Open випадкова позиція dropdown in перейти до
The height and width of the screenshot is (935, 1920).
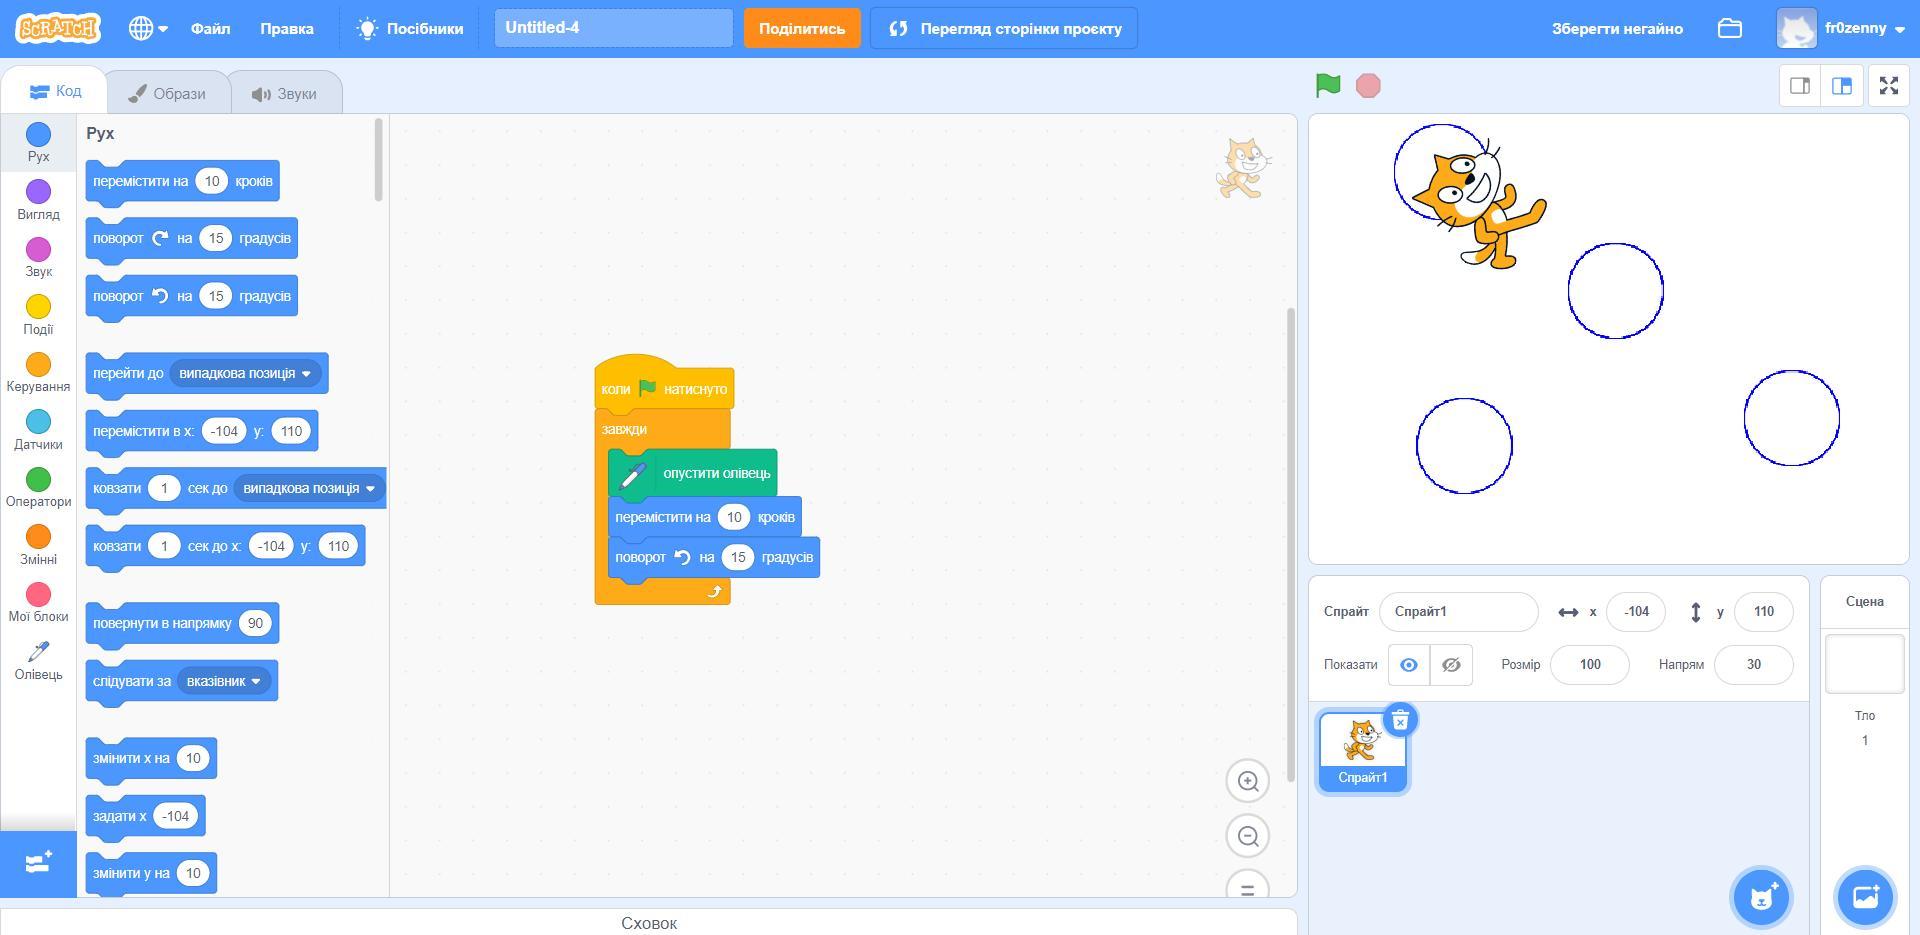[x=245, y=373]
